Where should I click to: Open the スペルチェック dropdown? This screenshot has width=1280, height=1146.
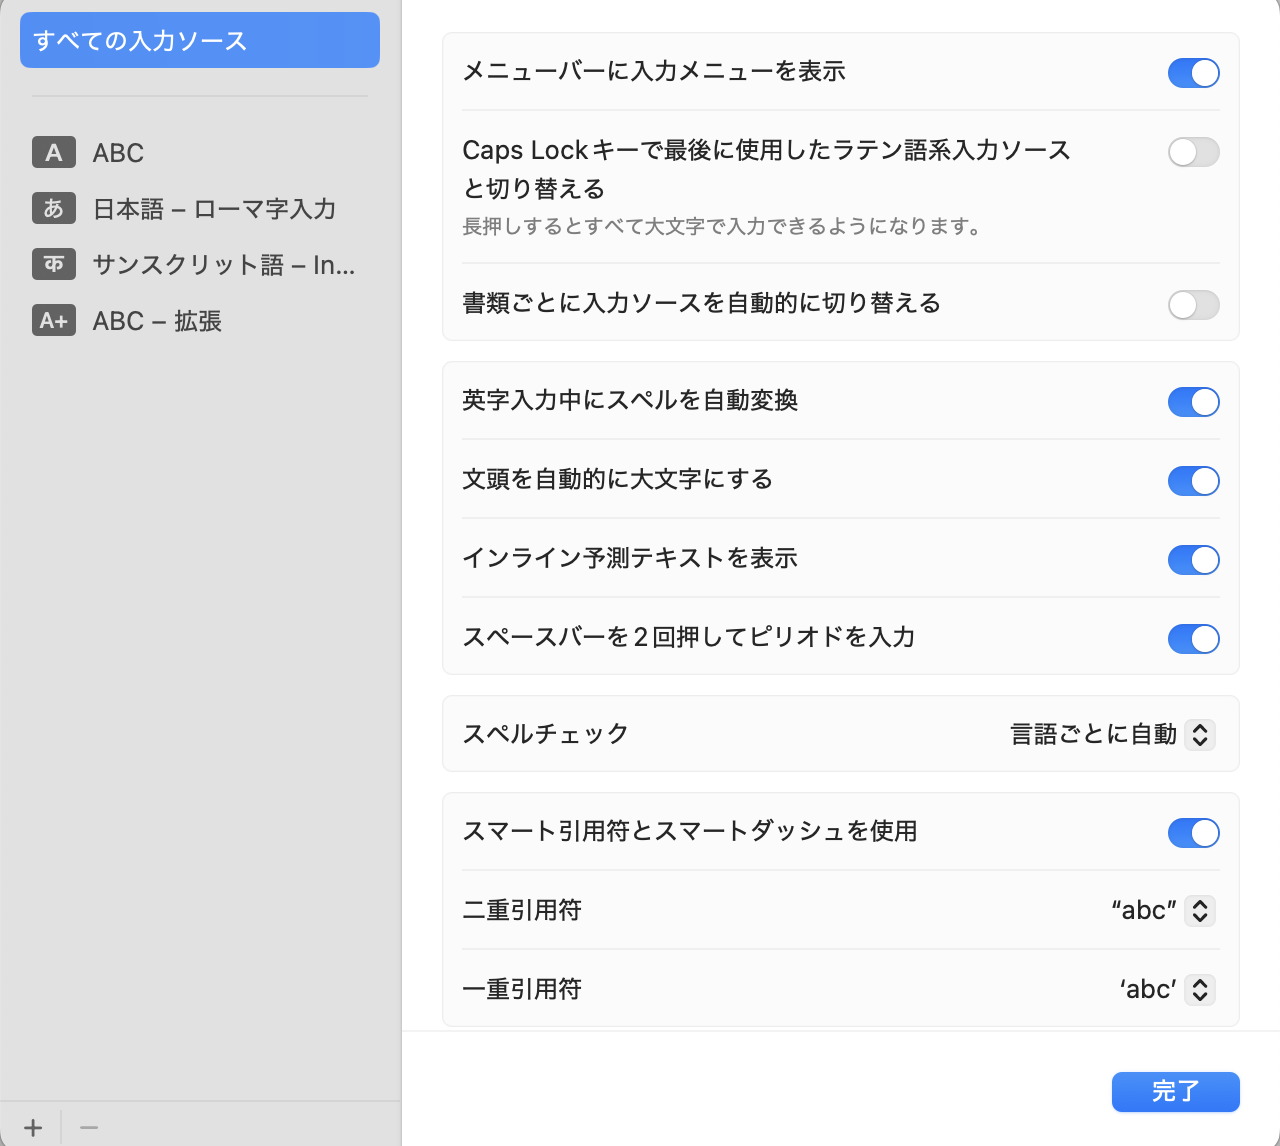pos(1199,735)
